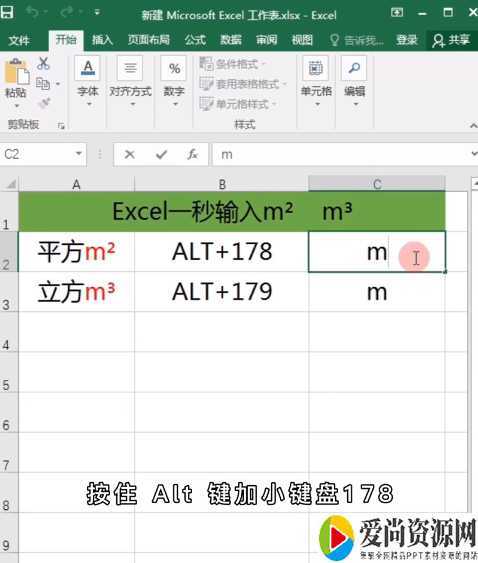Click cell C3 containing m

click(377, 292)
